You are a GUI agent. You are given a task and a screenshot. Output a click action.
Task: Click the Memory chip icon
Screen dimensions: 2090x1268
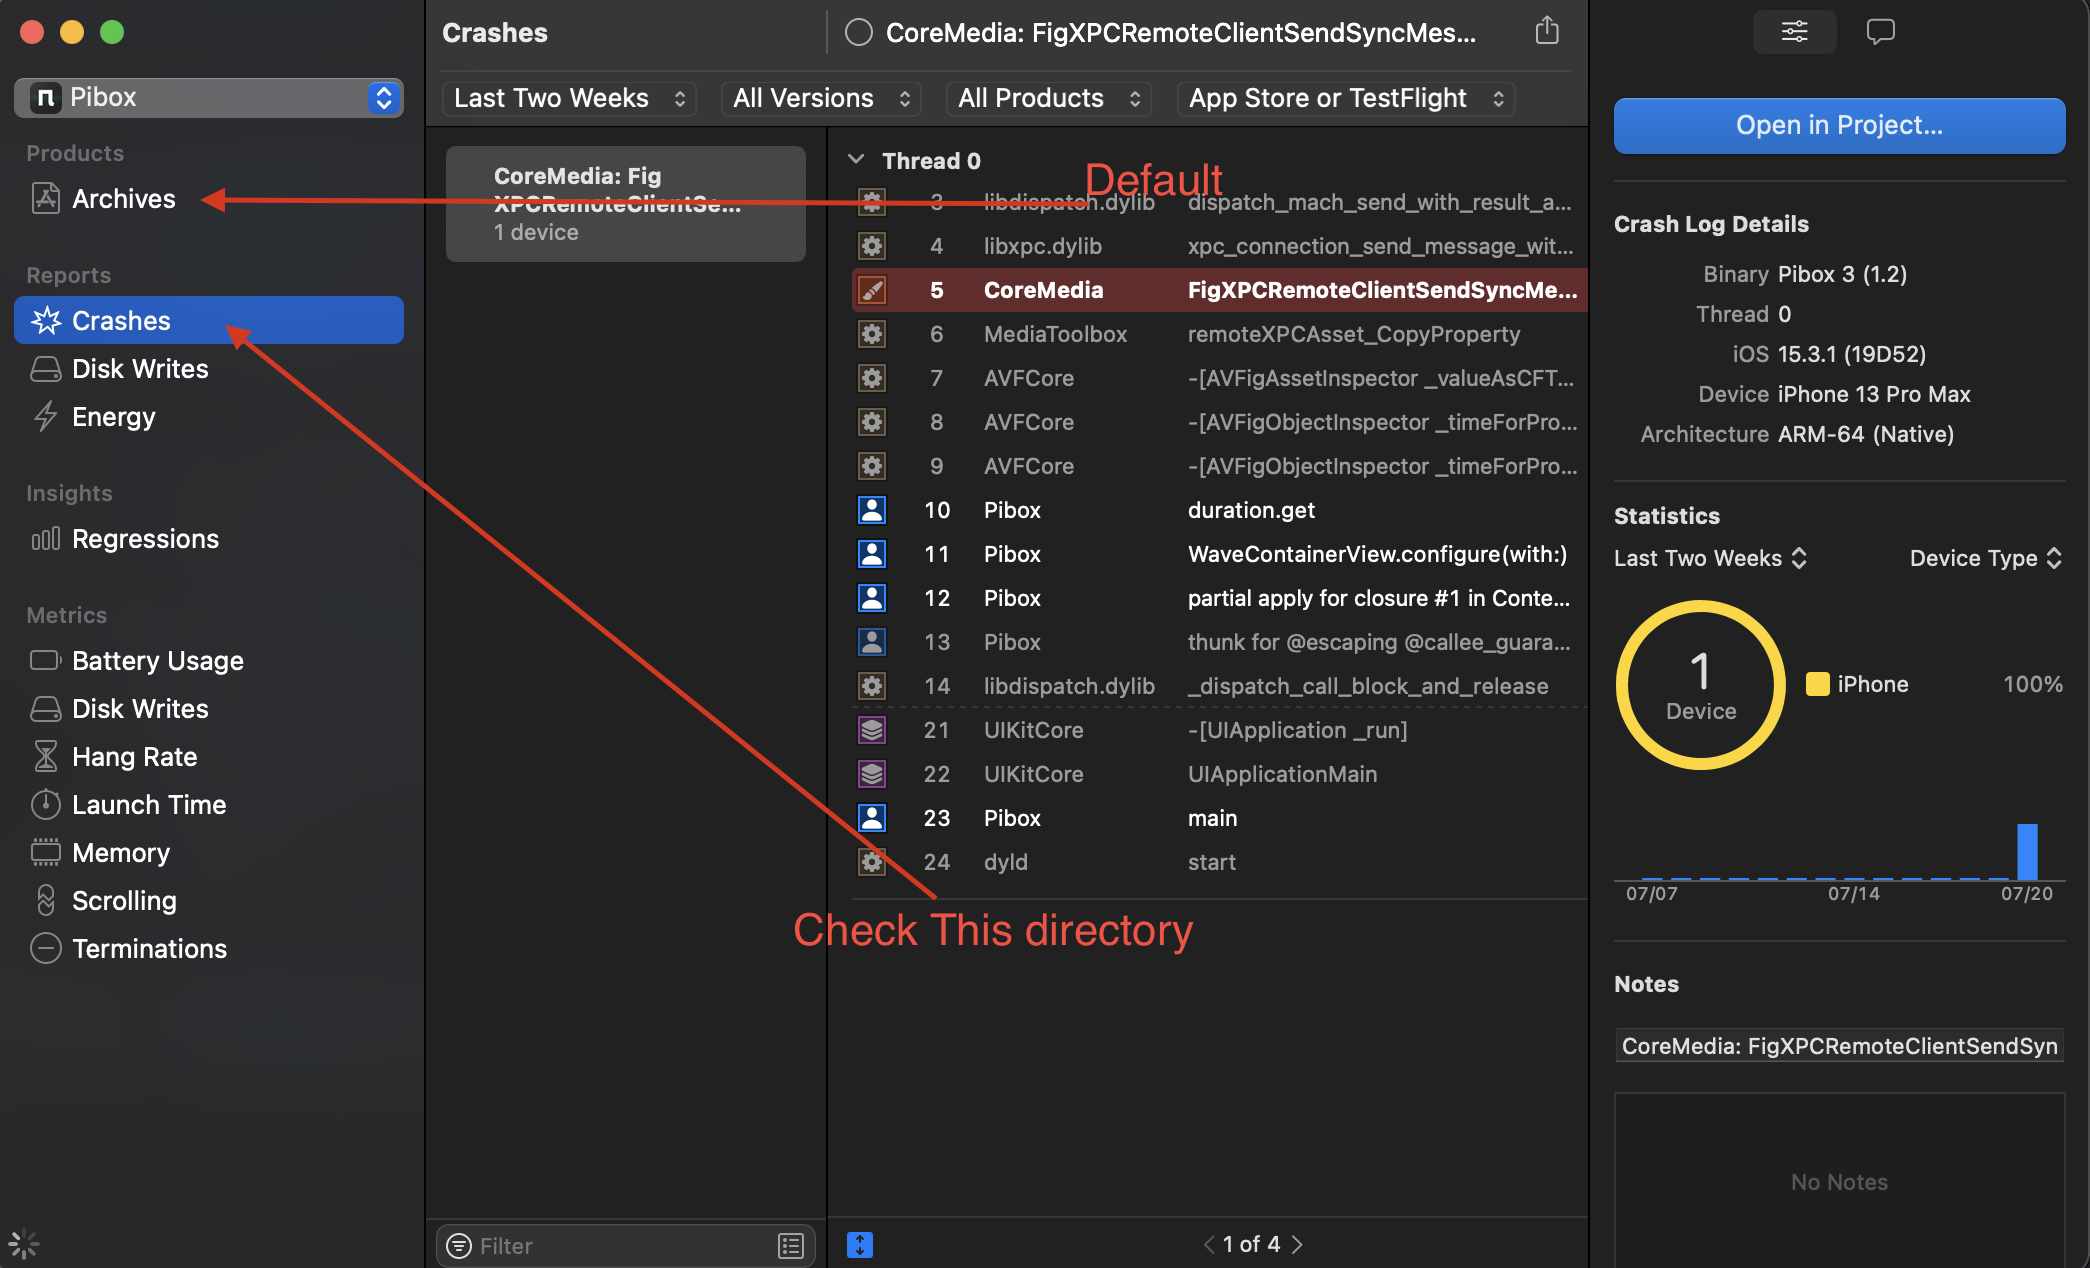pos(46,852)
